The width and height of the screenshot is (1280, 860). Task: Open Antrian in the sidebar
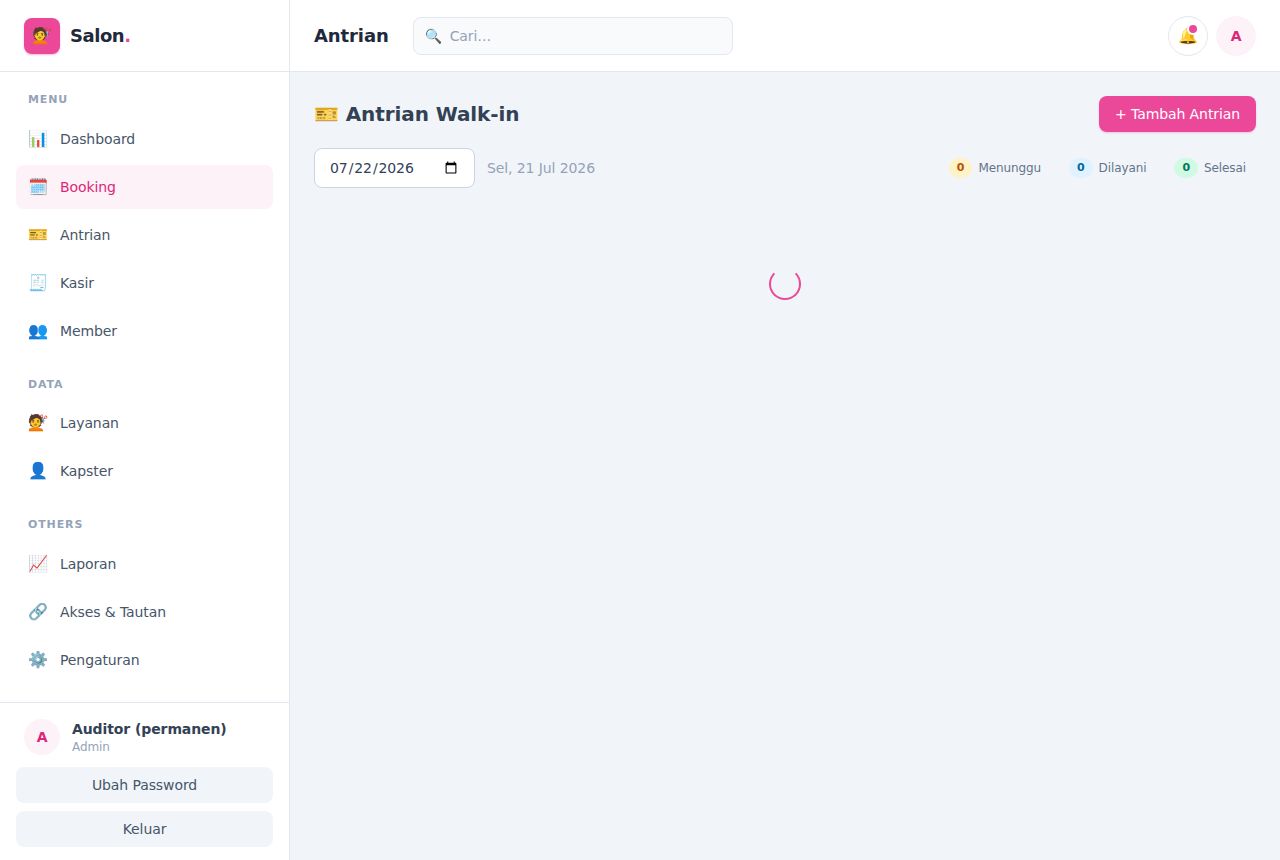(144, 235)
